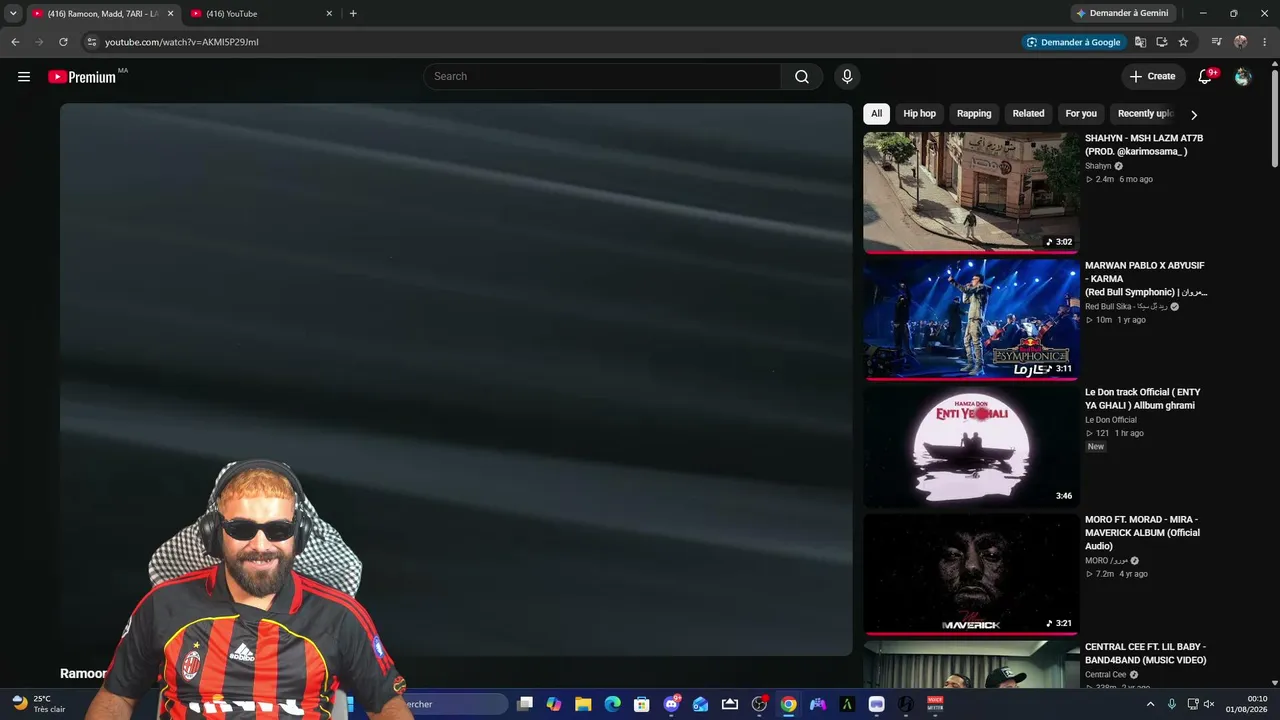Viewport: 1280px width, 720px height.
Task: Open the ENTI YA GHALI thumbnail
Action: (x=972, y=446)
